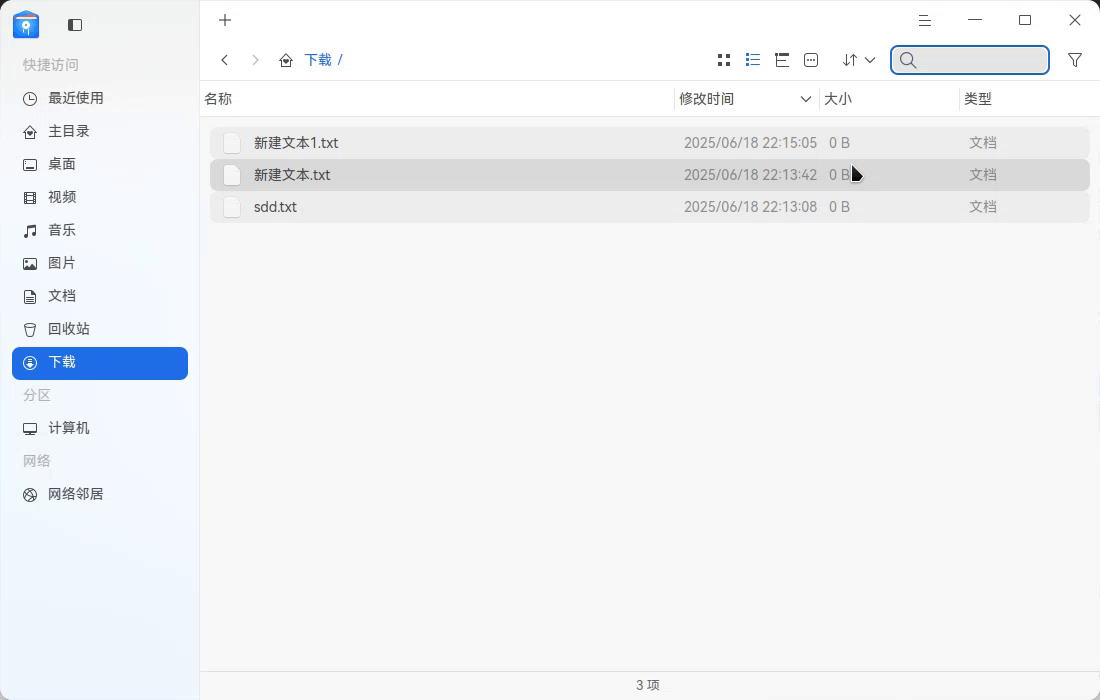1100x700 pixels.
Task: Open the sort order dropdown
Action: point(859,60)
